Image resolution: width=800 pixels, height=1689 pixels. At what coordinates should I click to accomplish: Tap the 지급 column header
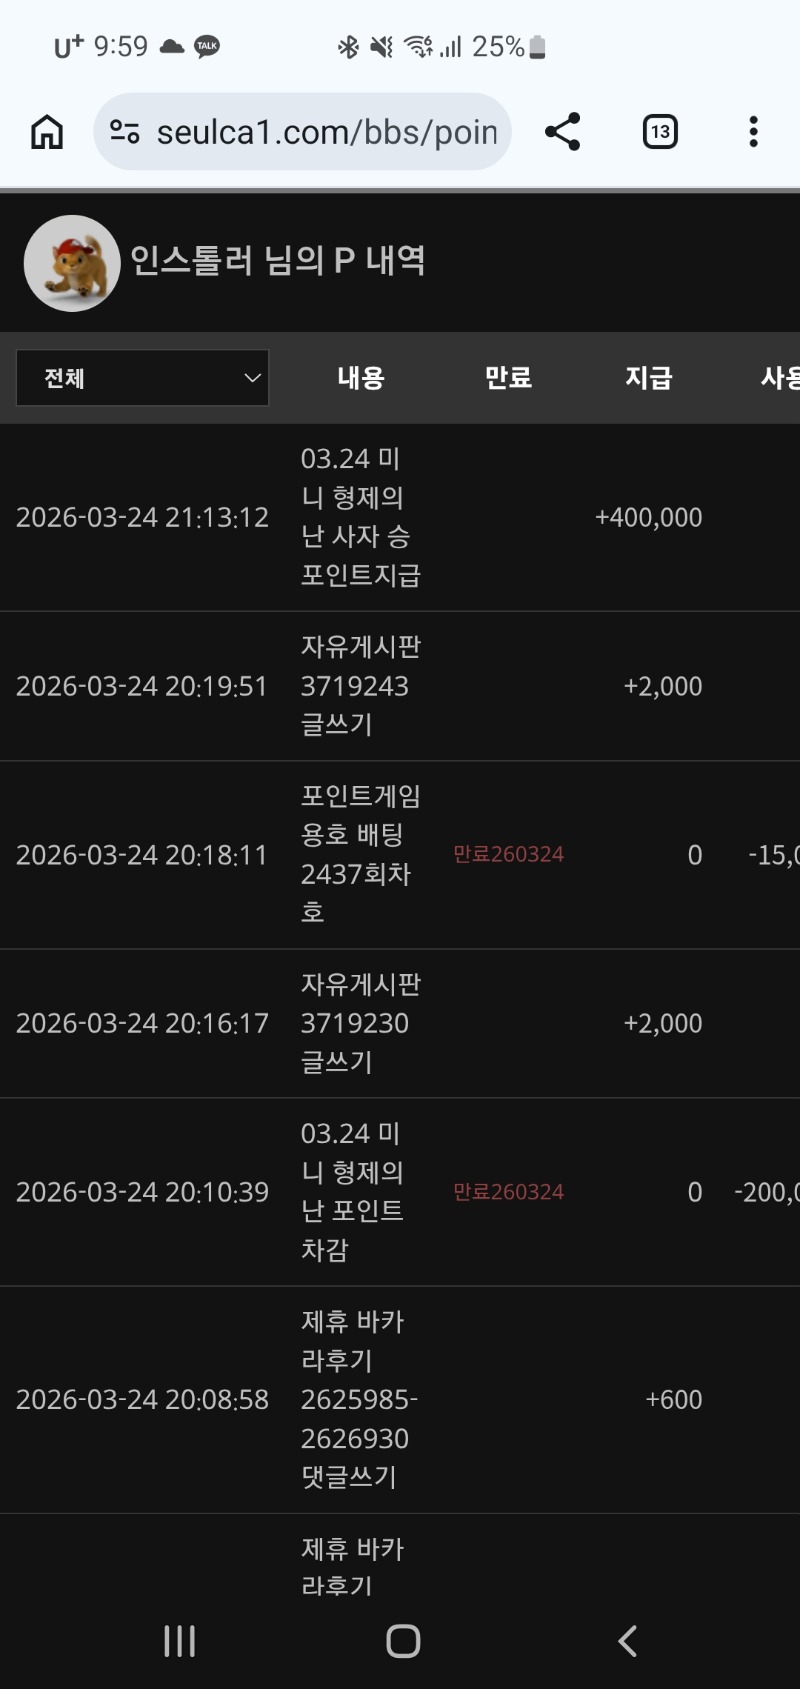coord(649,378)
